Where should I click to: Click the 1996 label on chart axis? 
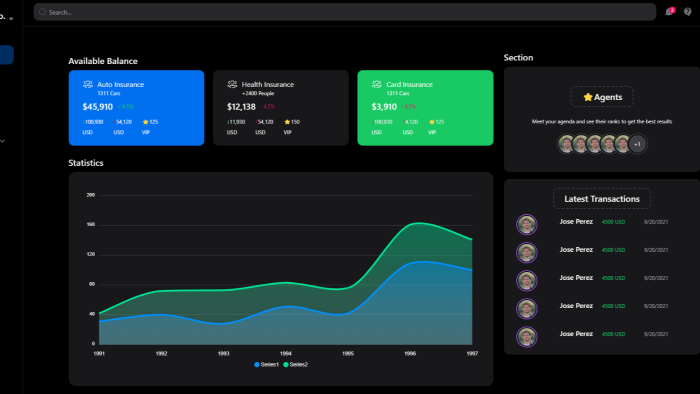point(410,353)
